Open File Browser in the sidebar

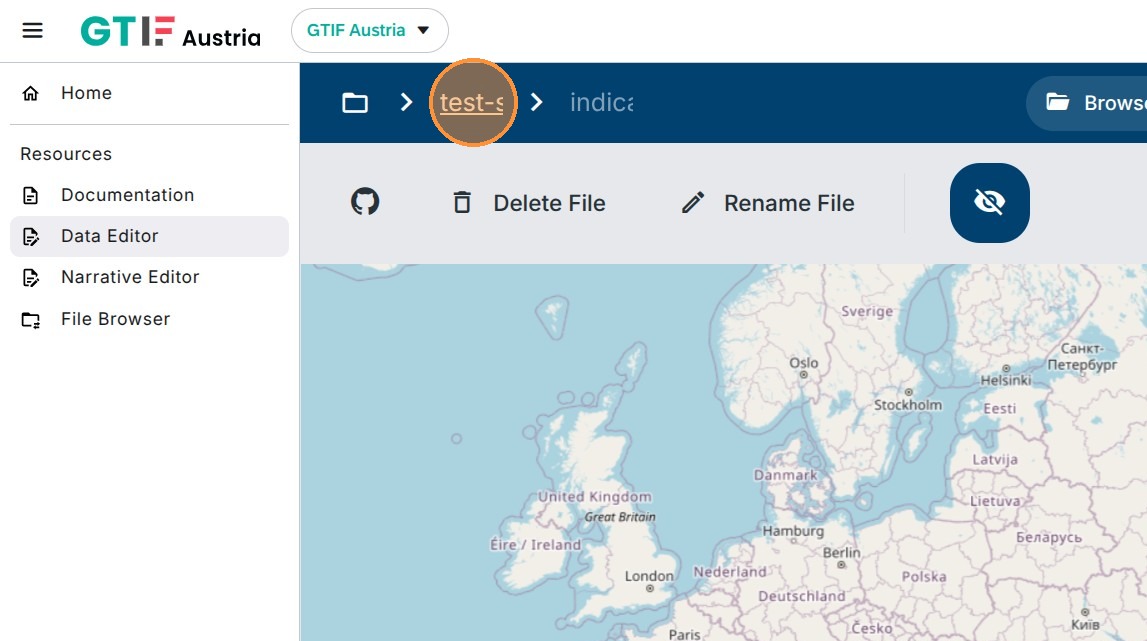click(115, 319)
